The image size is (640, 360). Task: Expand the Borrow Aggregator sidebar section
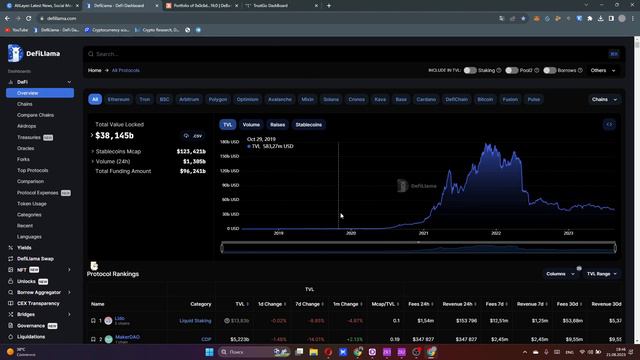(69, 292)
